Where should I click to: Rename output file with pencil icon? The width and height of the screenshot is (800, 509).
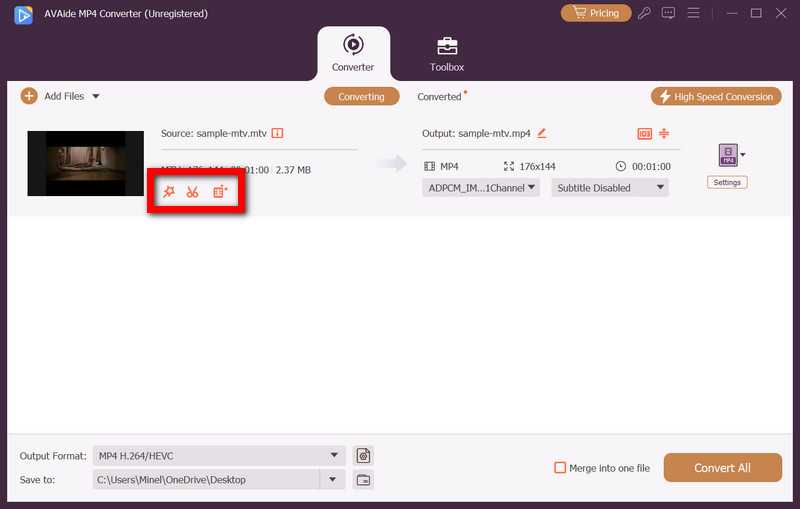tap(542, 133)
